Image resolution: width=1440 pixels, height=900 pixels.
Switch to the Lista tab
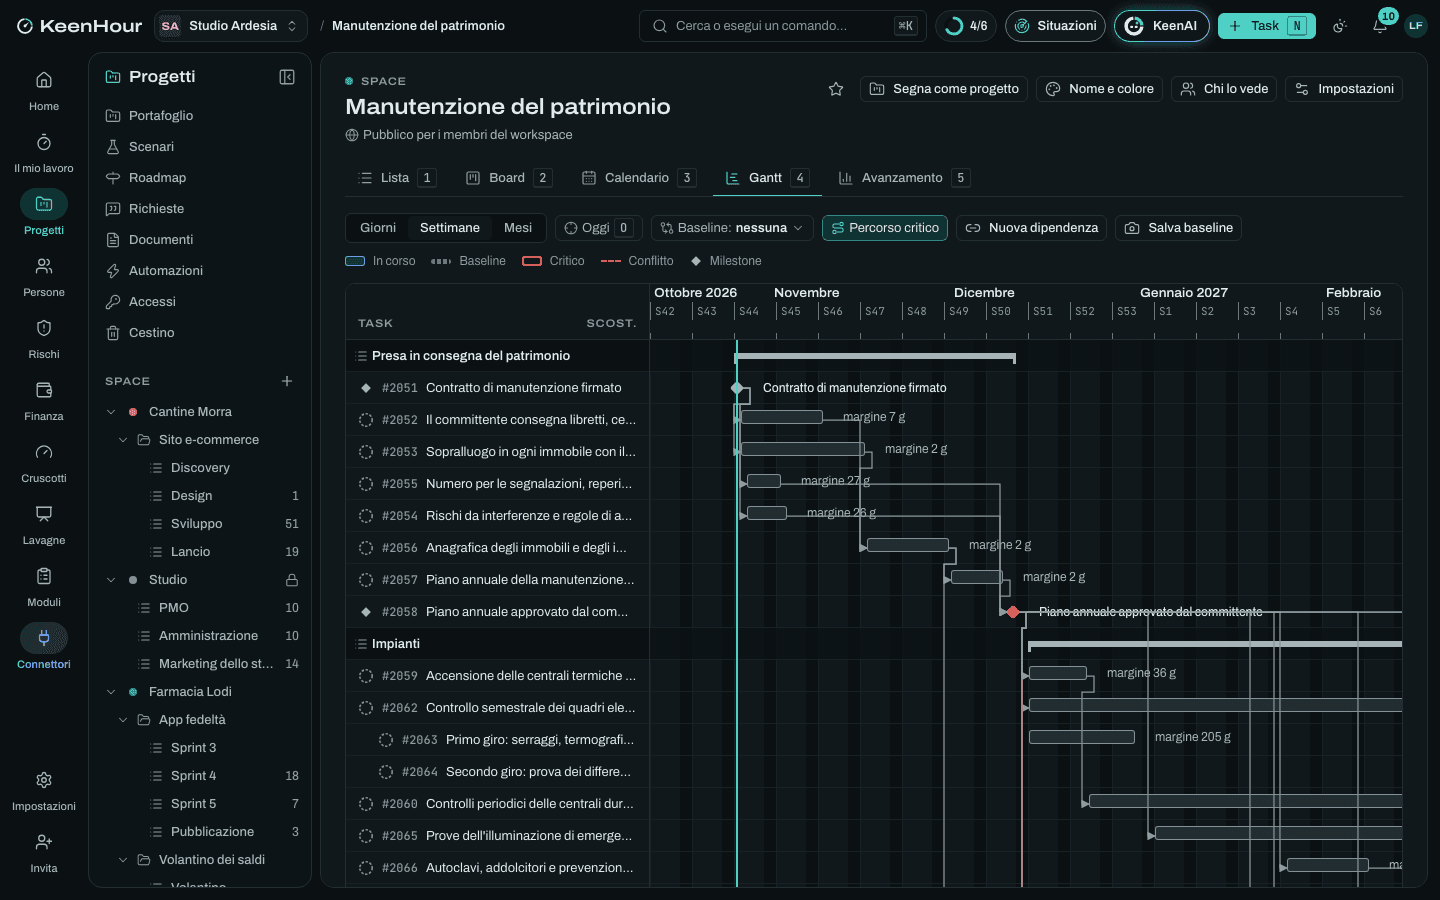click(x=396, y=178)
